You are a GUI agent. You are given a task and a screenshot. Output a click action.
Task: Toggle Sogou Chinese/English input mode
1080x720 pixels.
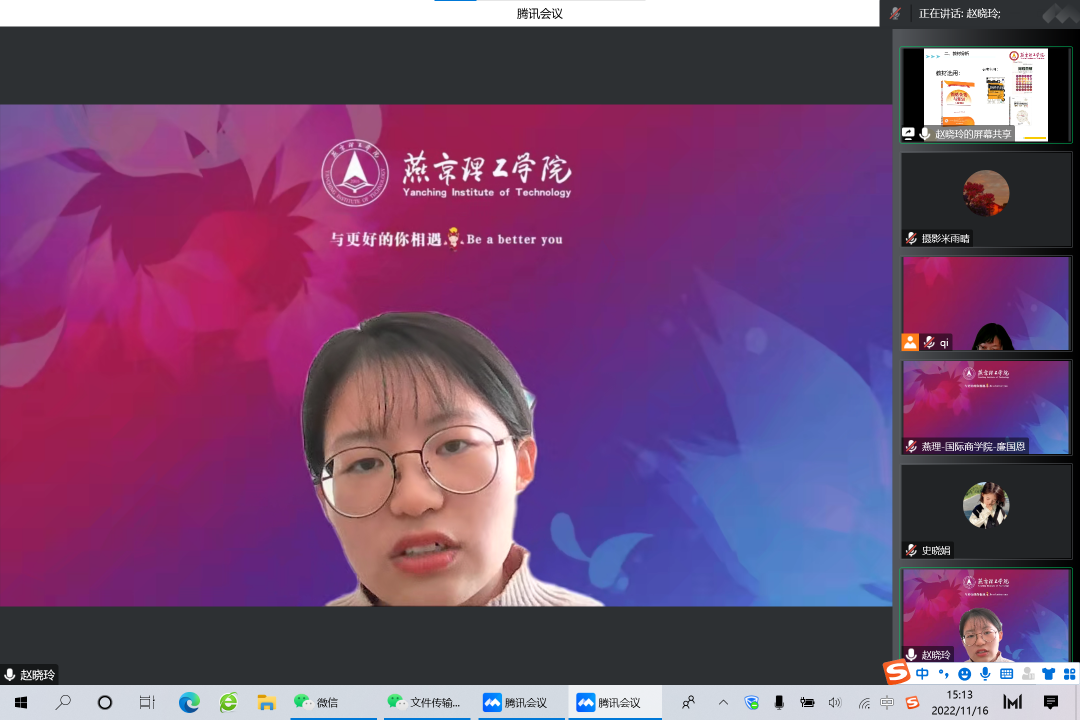tap(922, 674)
